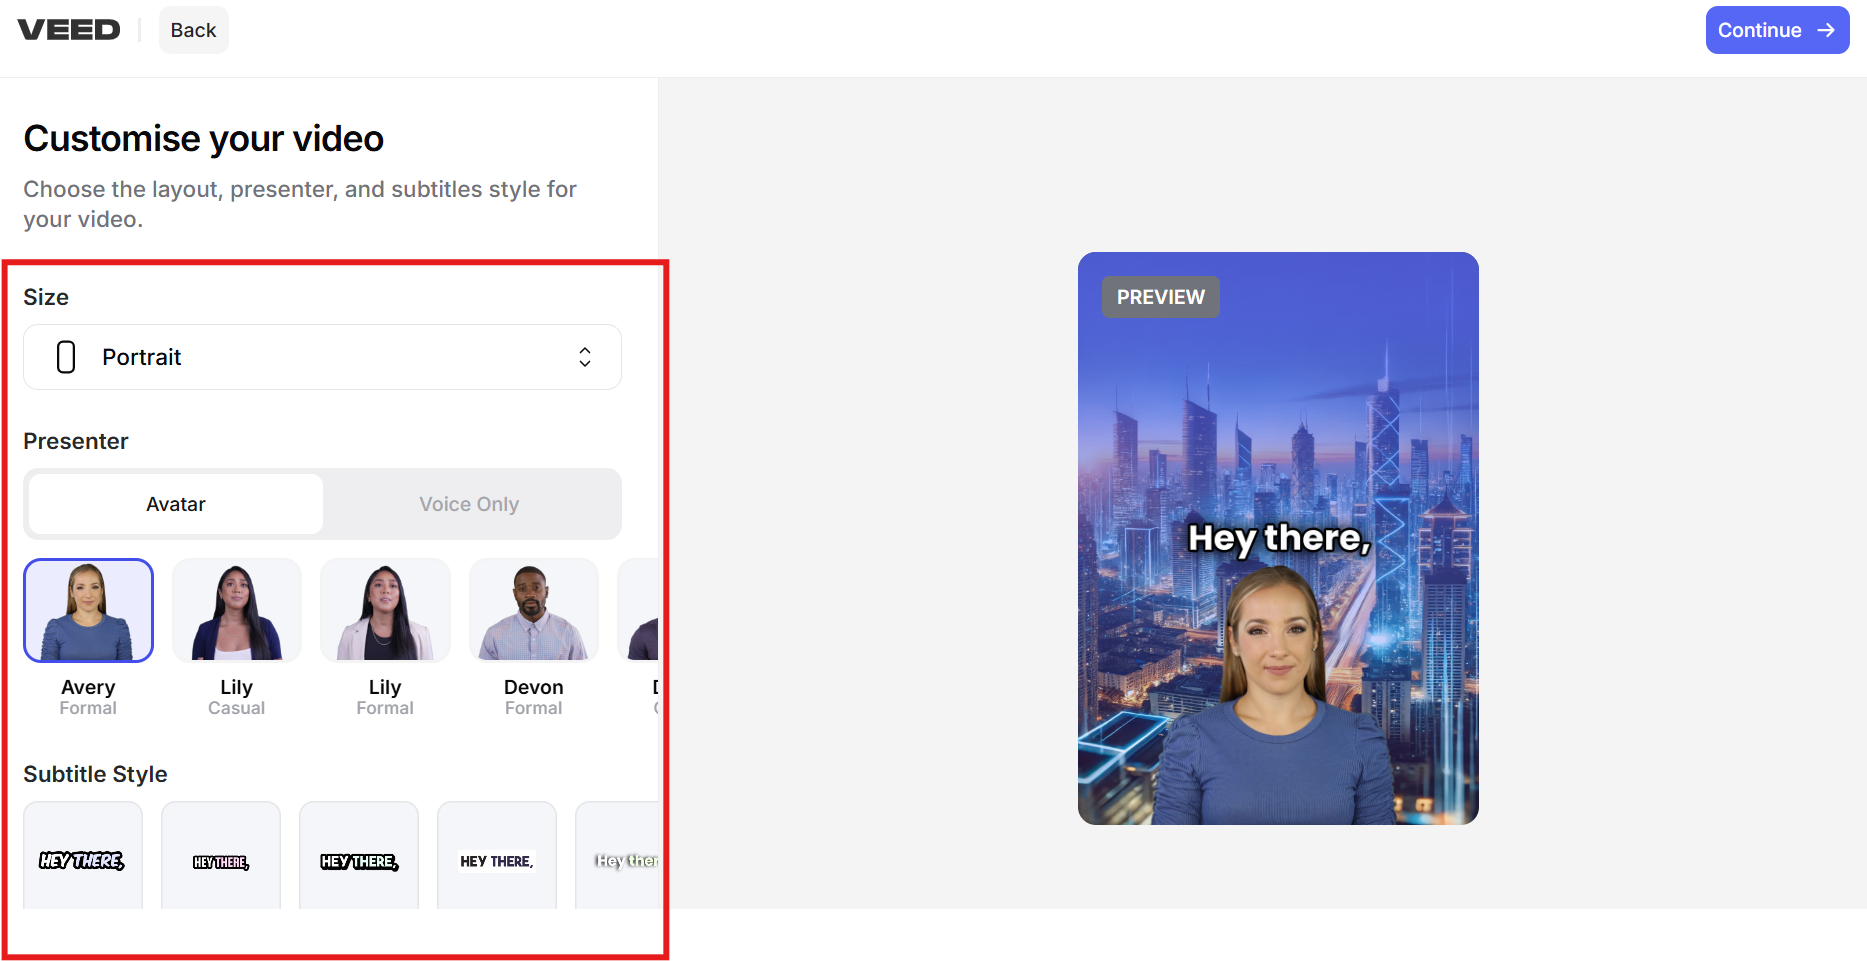This screenshot has width=1867, height=961.
Task: Click the portrait phone icon in the Size selector
Action: pyautogui.click(x=65, y=357)
